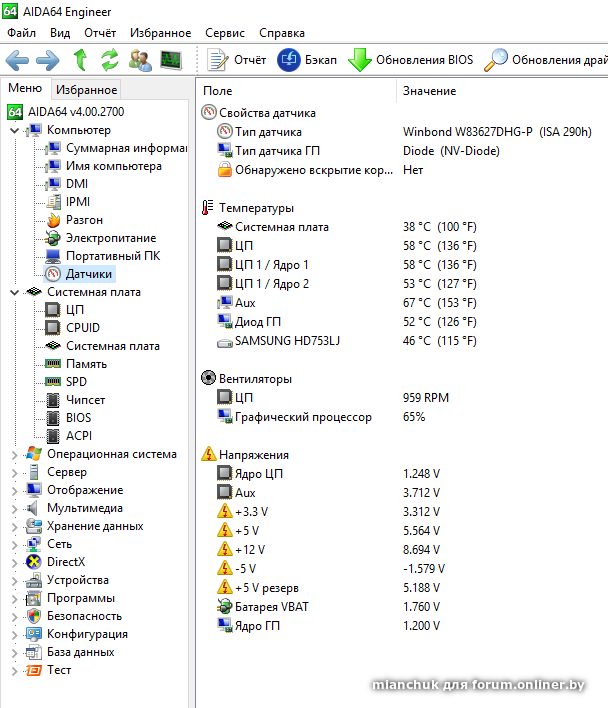Click the green Up level arrow
This screenshot has width=608, height=708.
(80, 60)
